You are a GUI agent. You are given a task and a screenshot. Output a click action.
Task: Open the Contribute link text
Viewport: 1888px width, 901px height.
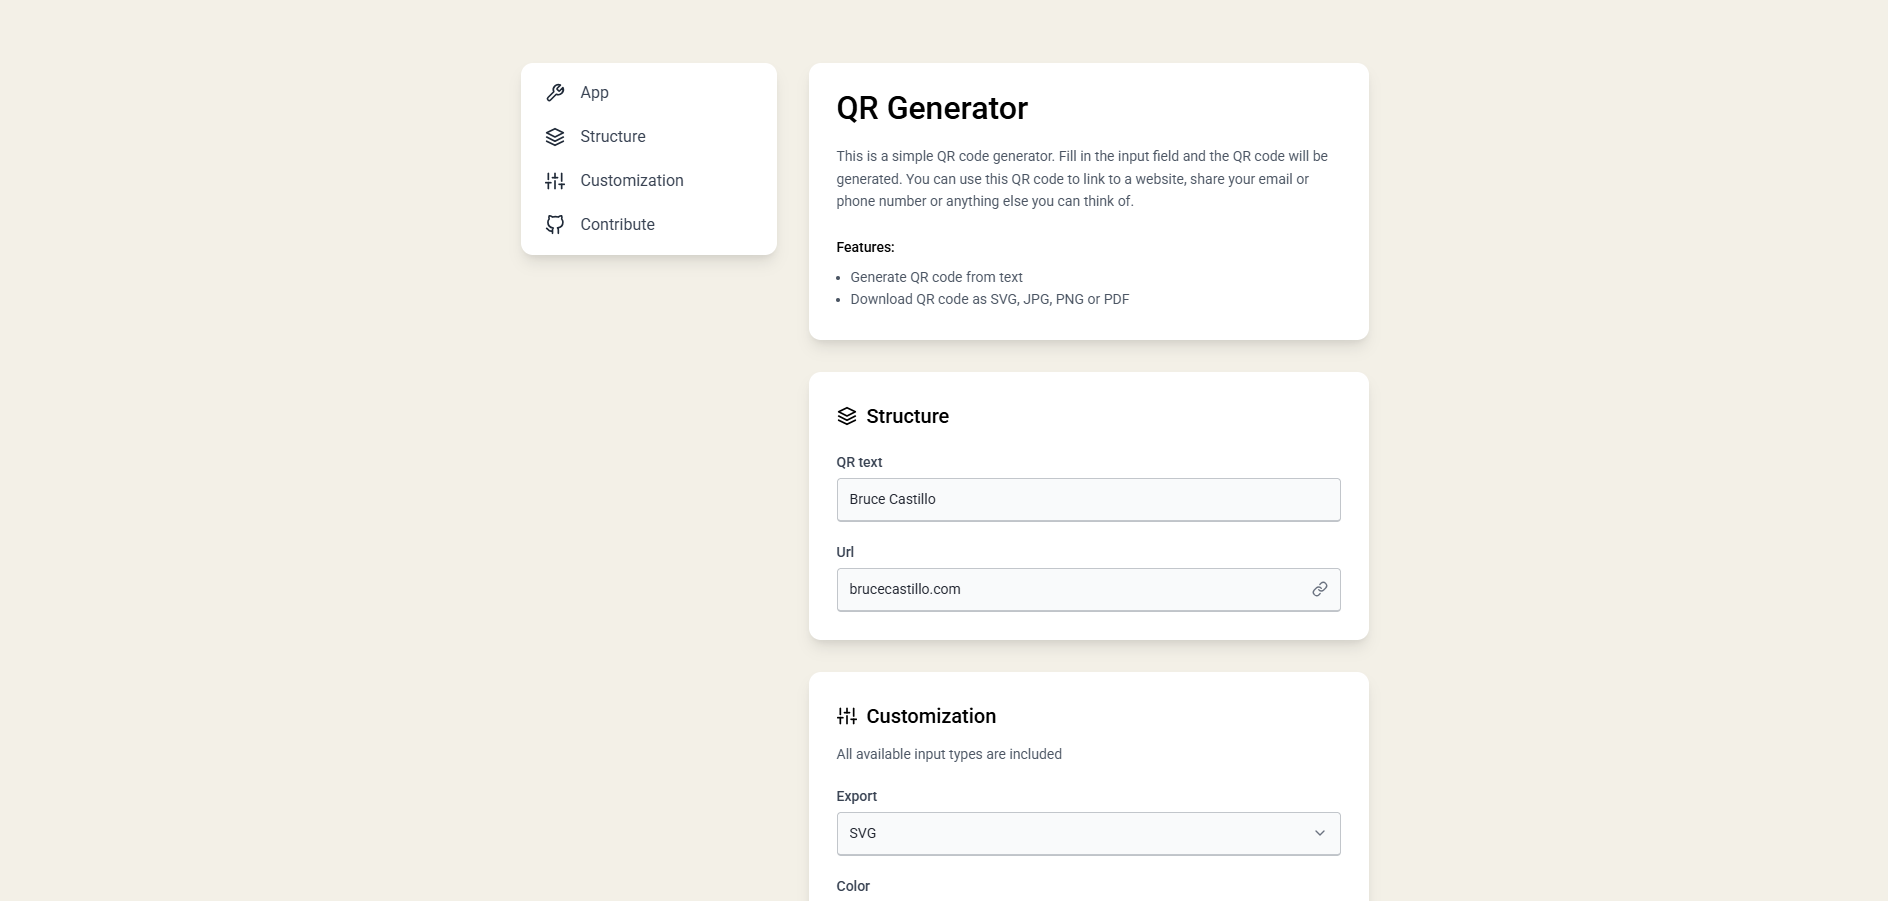pyautogui.click(x=617, y=225)
